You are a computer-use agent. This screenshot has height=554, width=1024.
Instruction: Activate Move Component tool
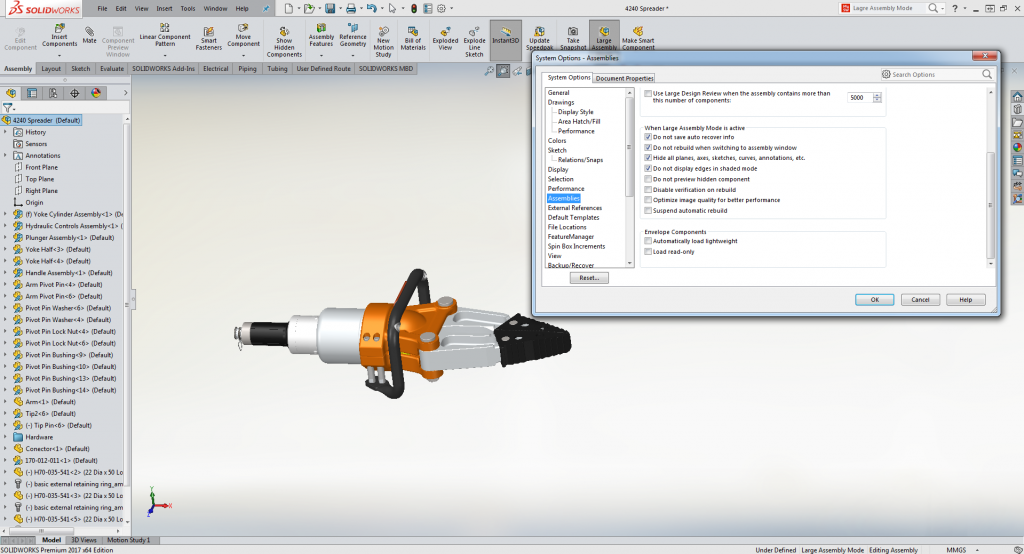[243, 36]
